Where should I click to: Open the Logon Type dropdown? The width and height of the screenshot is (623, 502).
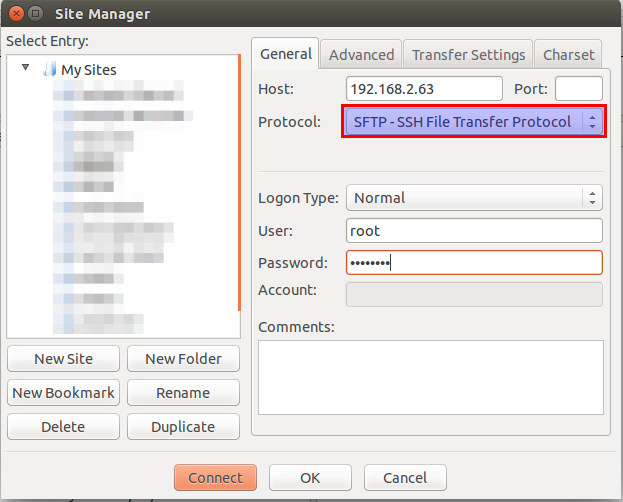(x=474, y=198)
